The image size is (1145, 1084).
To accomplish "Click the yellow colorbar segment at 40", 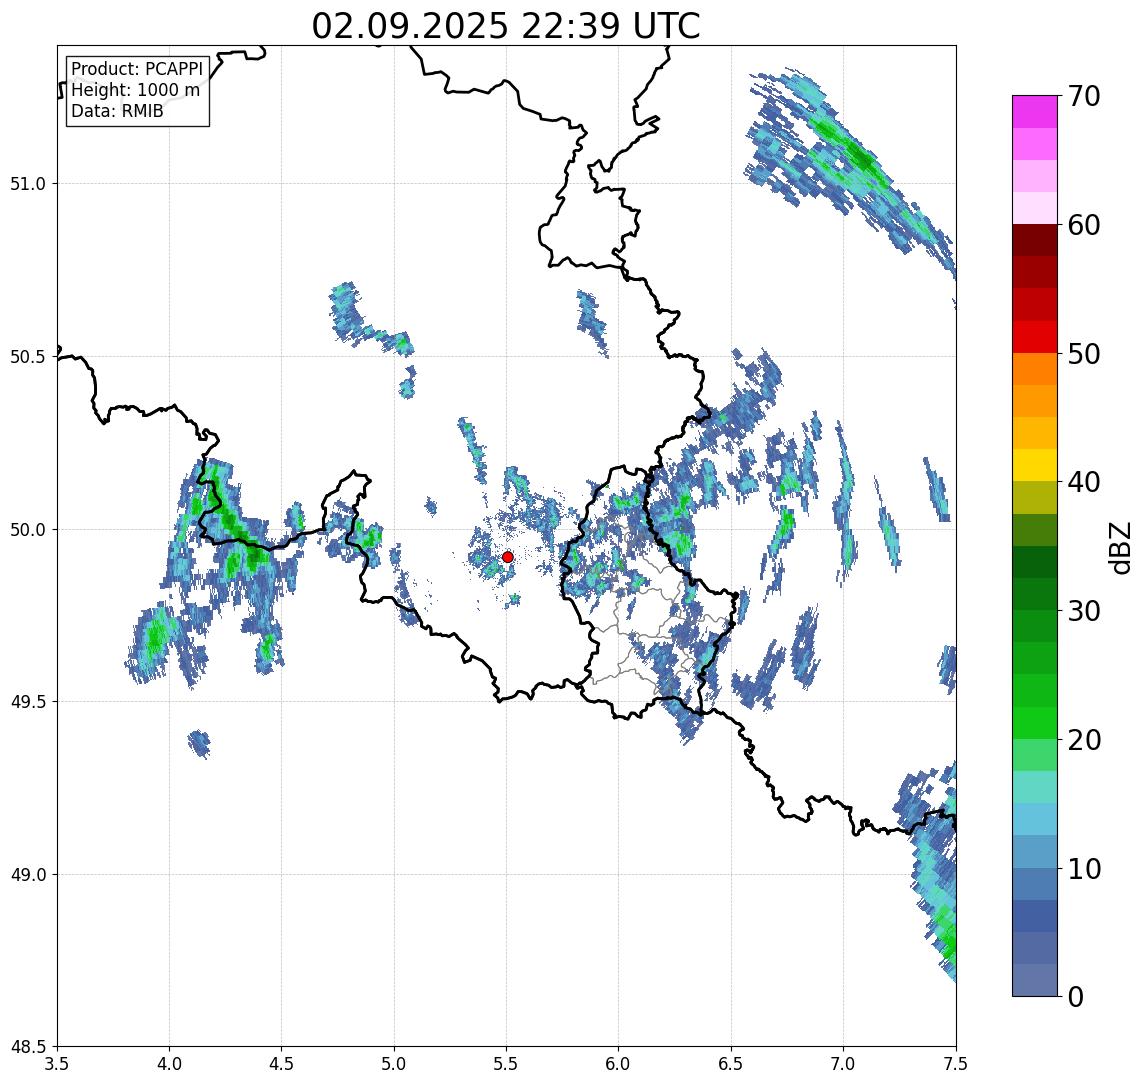I will (1035, 465).
